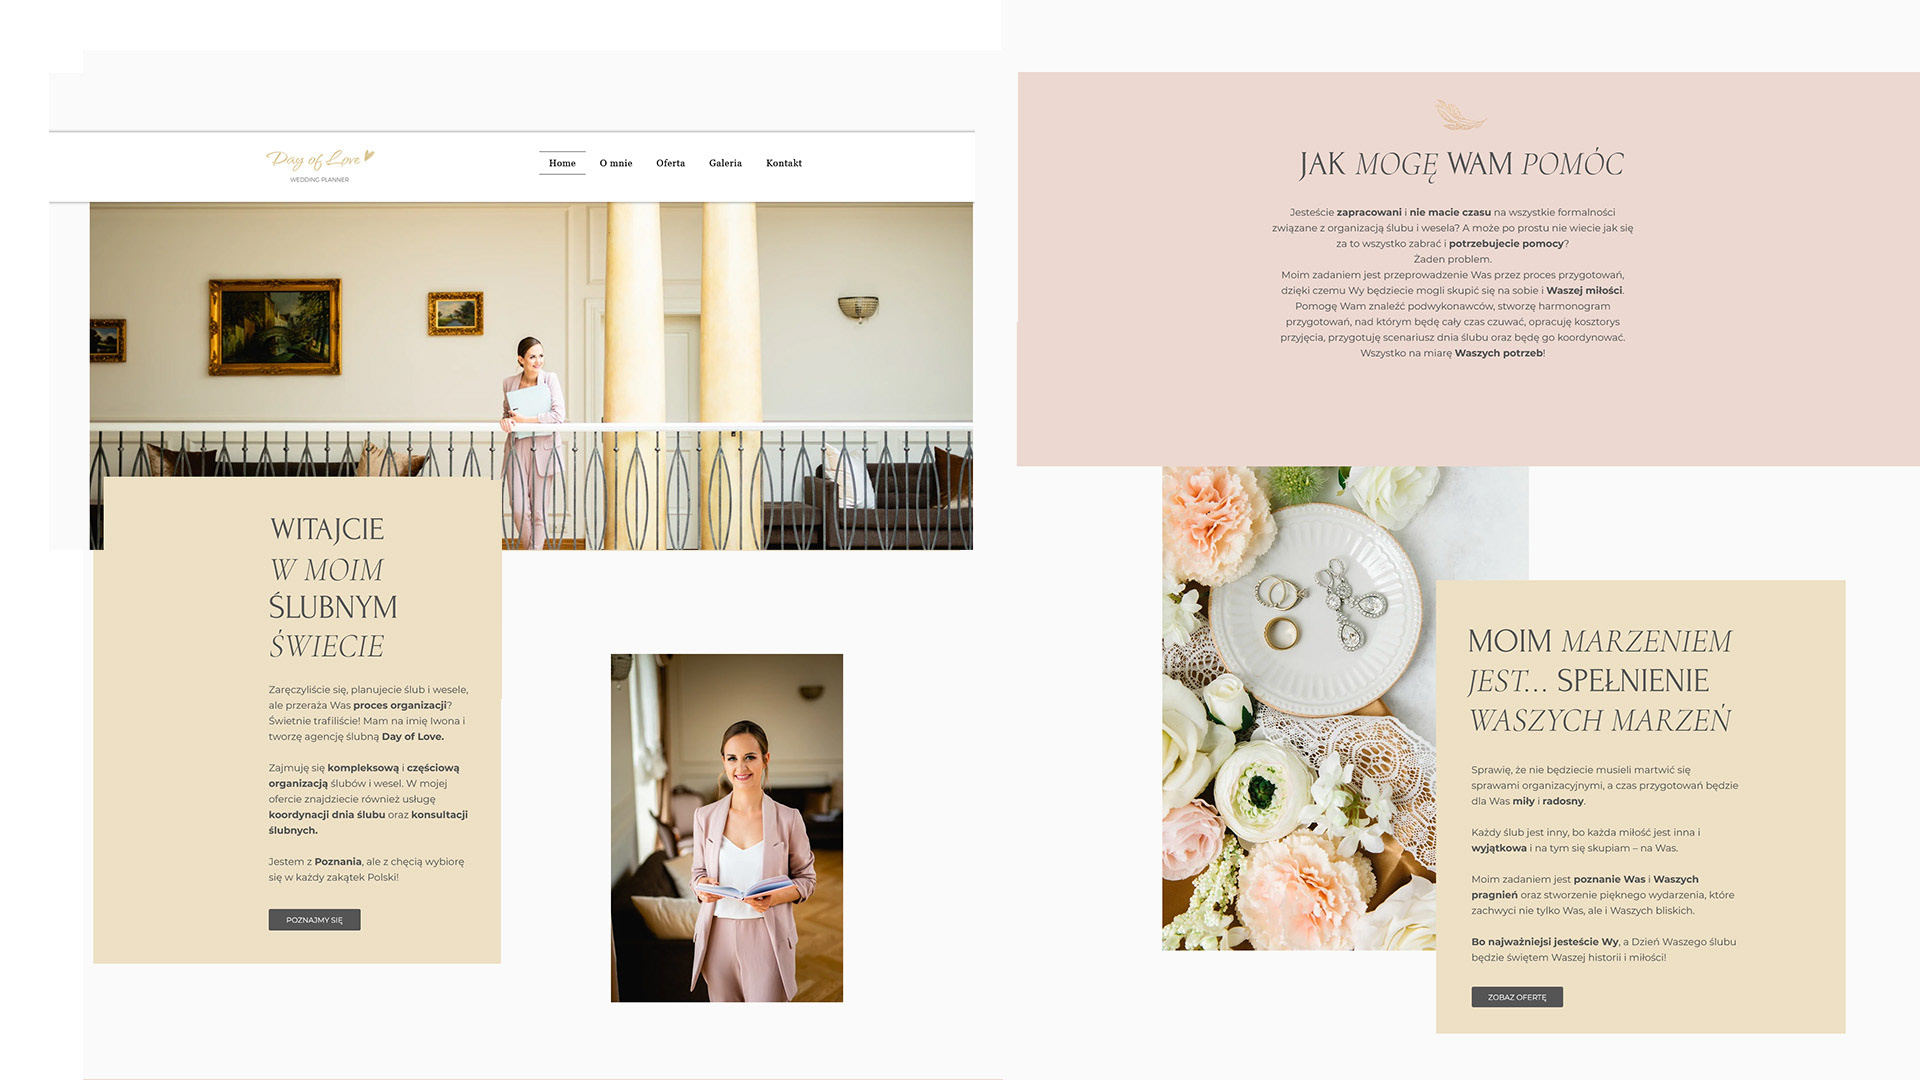Screen dimensions: 1920x1080
Task: Click the WEDDING PLANNER subtitle under logo
Action: point(319,180)
